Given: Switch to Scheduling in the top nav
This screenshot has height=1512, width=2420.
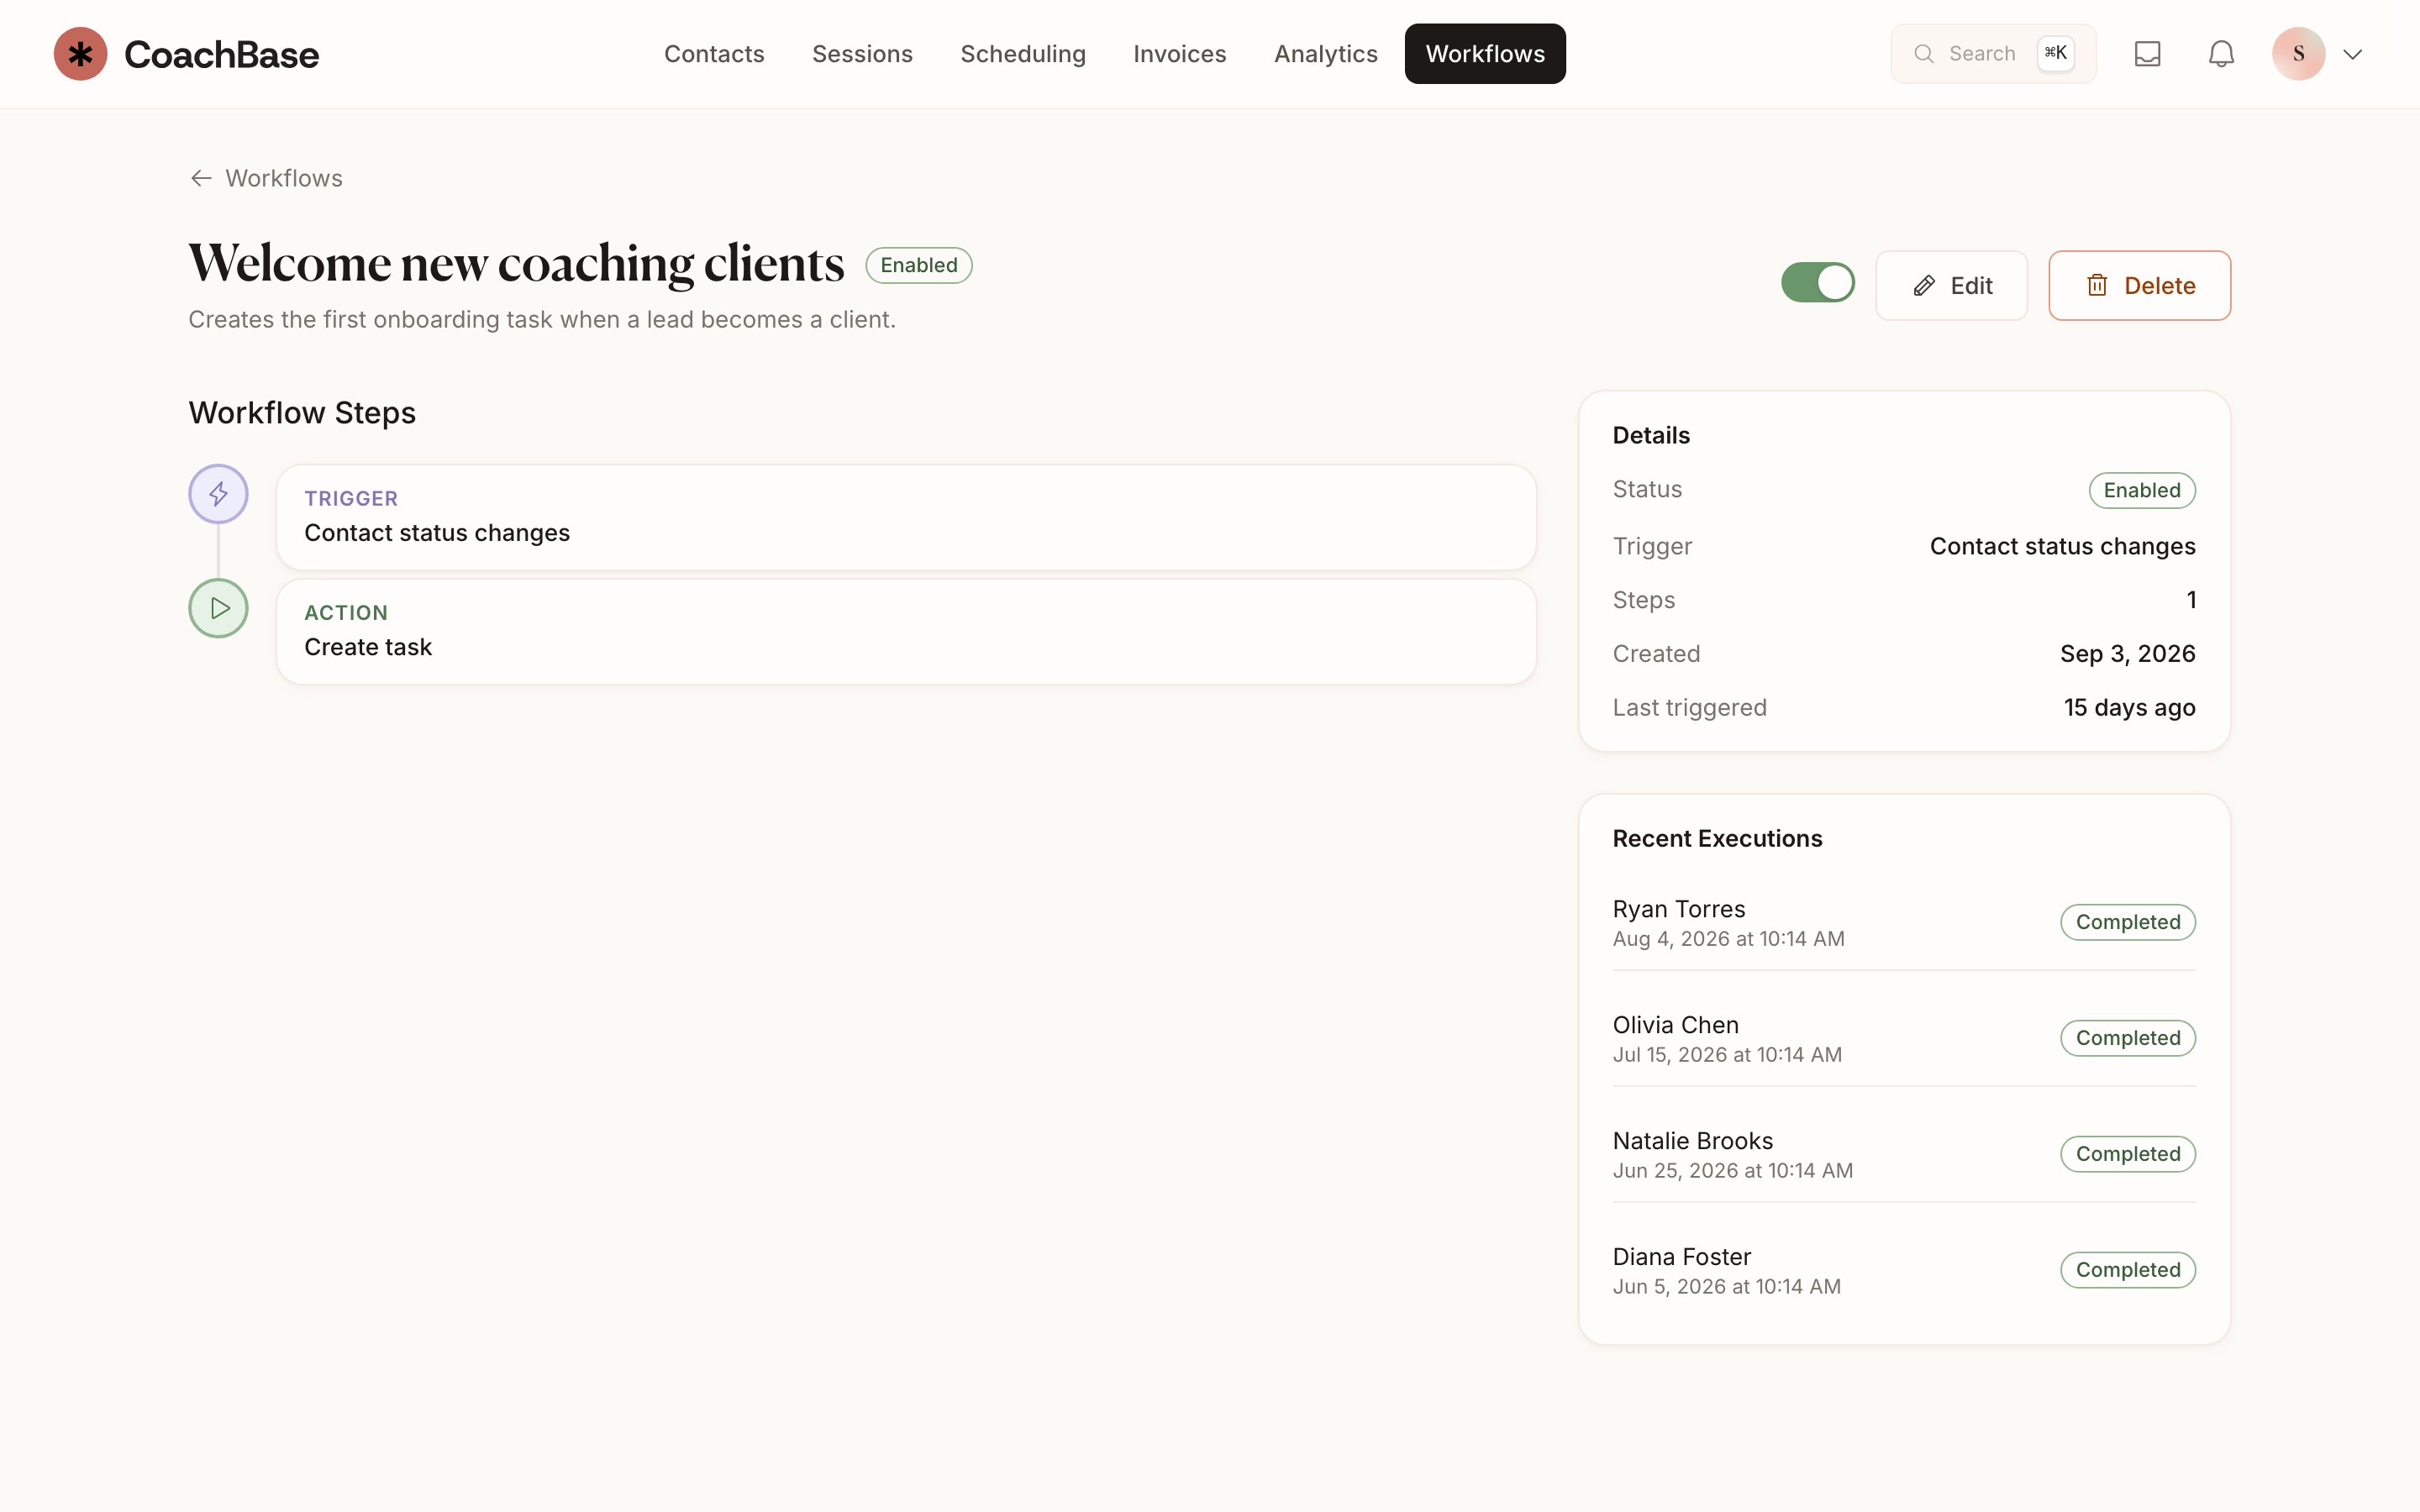Looking at the screenshot, I should (x=1023, y=54).
